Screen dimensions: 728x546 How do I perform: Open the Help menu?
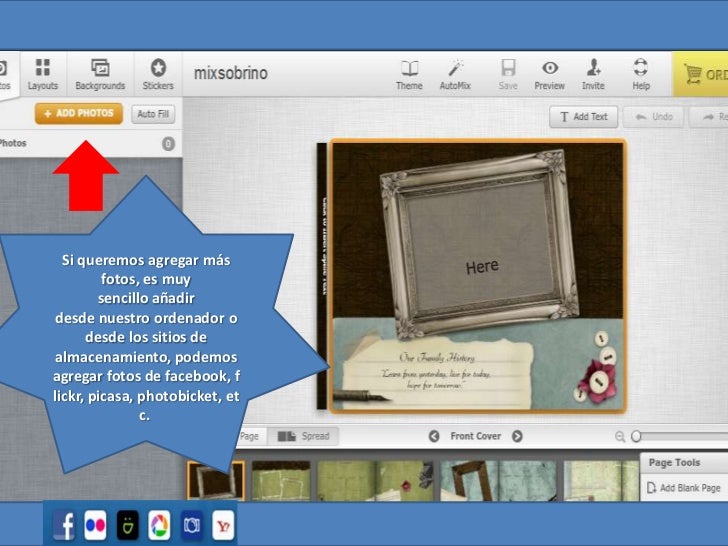(641, 74)
